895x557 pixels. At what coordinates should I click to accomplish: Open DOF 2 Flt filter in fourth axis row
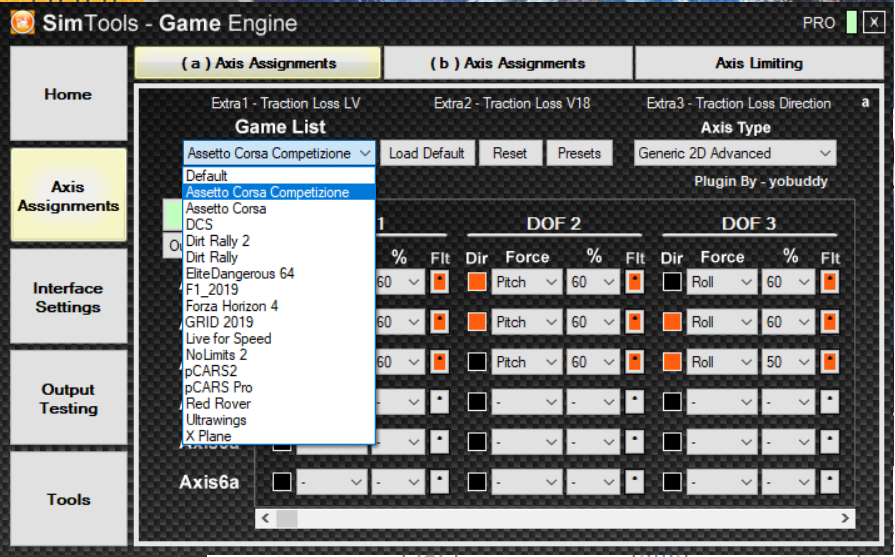pos(635,402)
